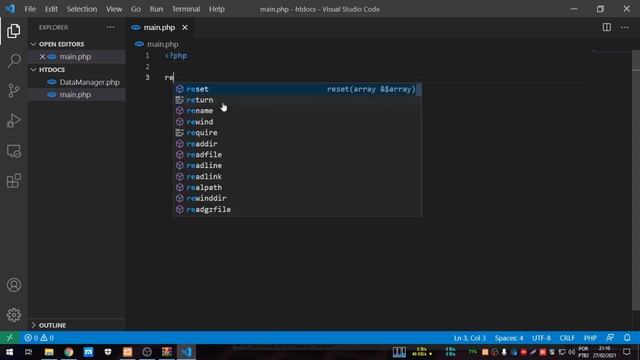Choose the realpath suggestion
The width and height of the screenshot is (640, 360).
(297, 187)
